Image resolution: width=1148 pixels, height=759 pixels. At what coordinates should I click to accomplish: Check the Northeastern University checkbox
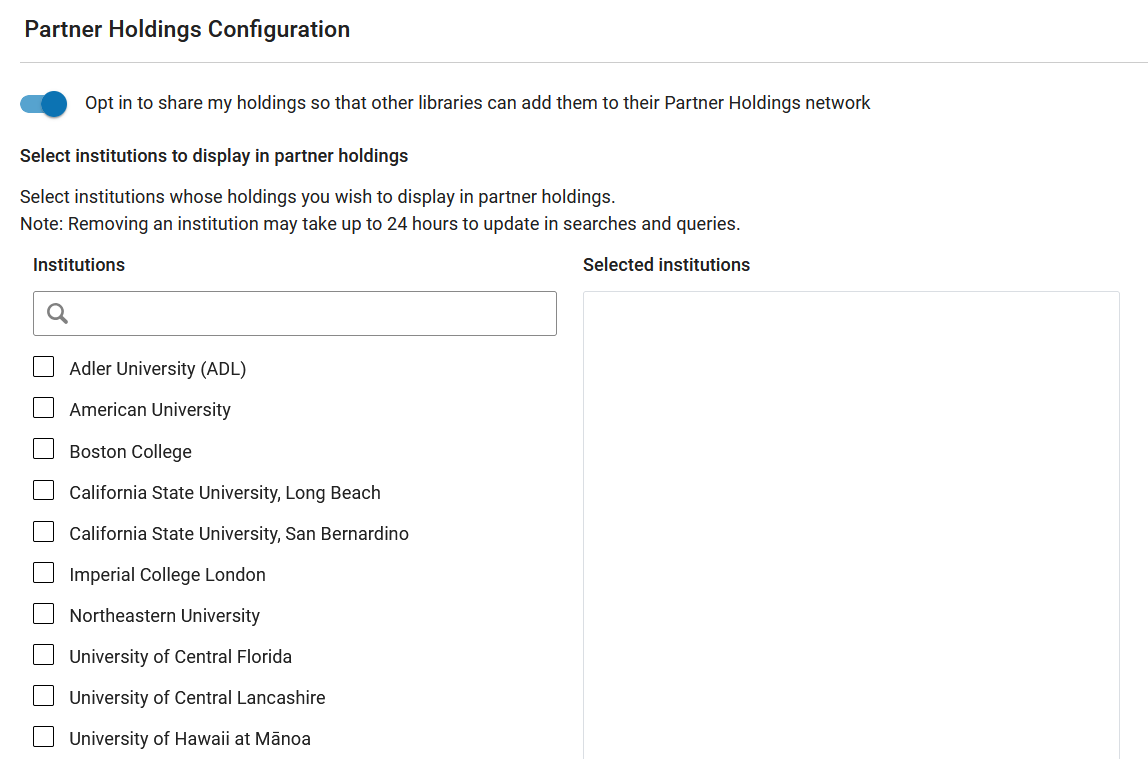(x=44, y=613)
